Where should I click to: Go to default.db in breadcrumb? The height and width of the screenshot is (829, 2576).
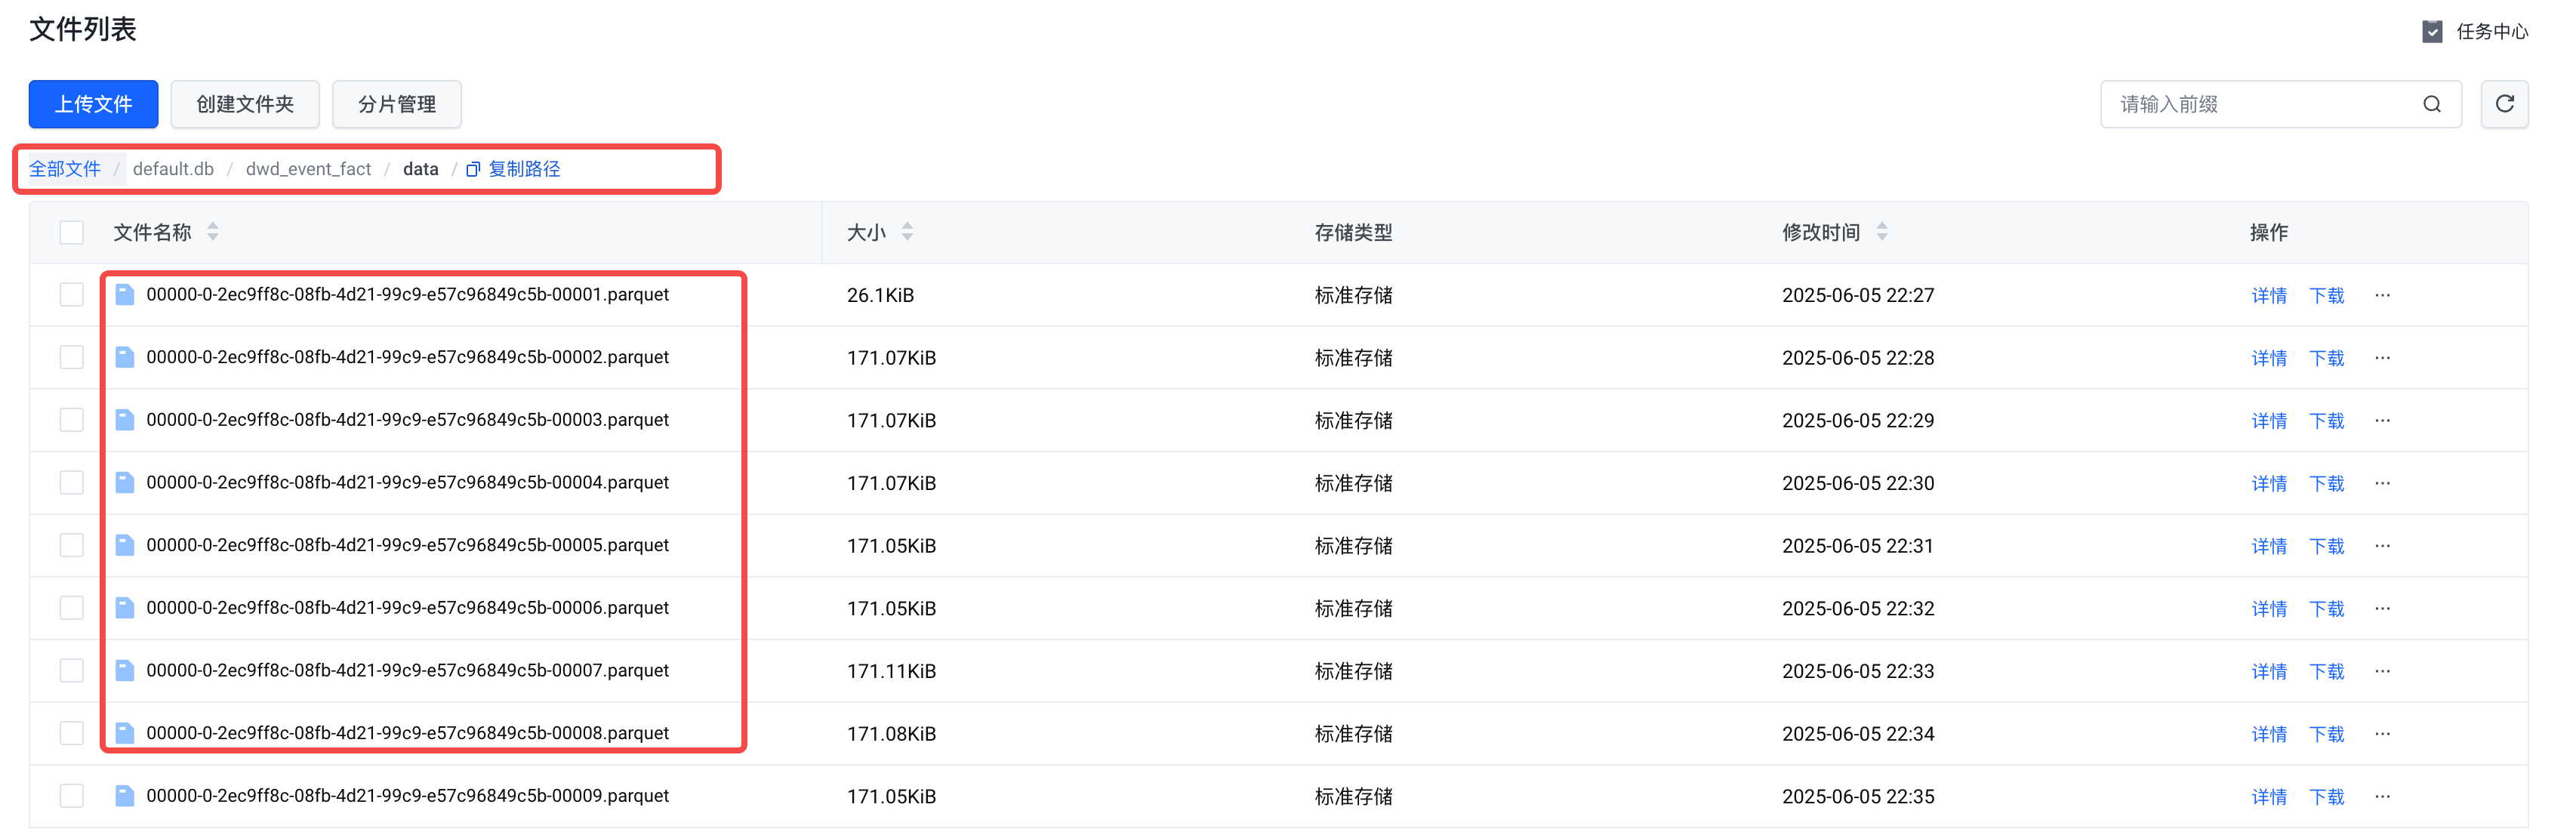click(173, 169)
